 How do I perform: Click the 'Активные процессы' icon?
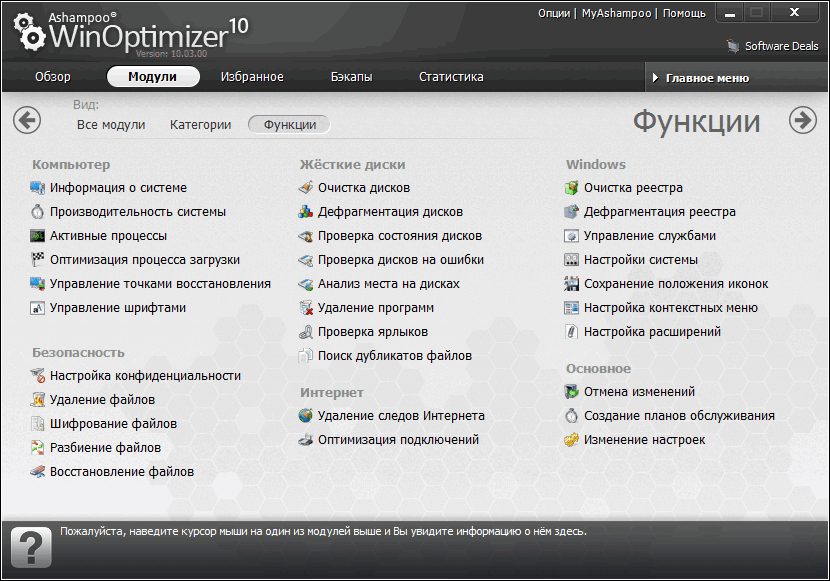(x=38, y=236)
